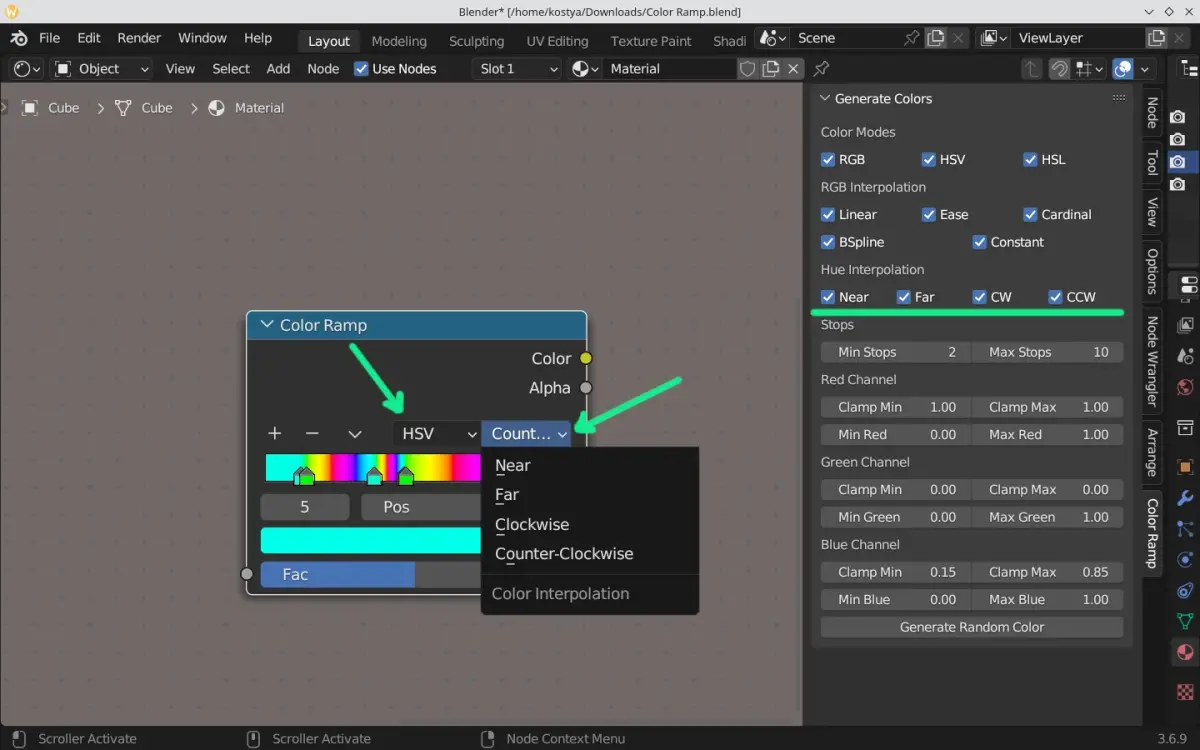Toggle the Constant checkbox

click(980, 242)
